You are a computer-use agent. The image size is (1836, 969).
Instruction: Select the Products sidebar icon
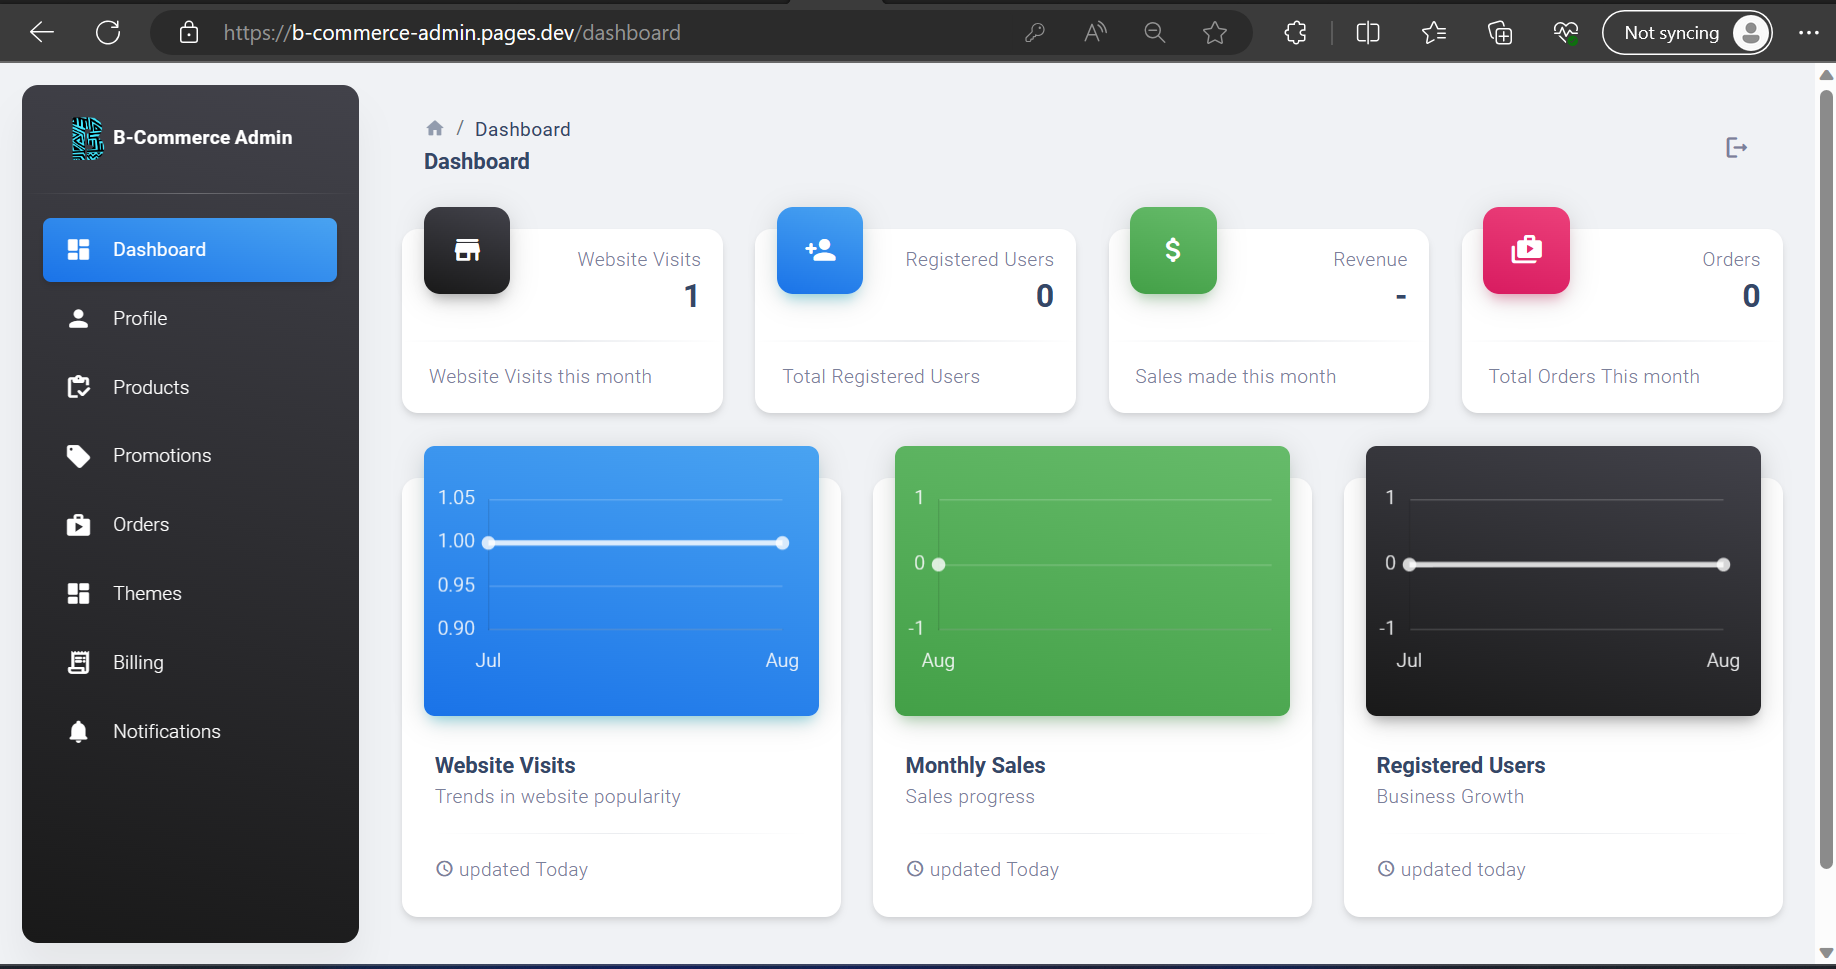pos(78,387)
